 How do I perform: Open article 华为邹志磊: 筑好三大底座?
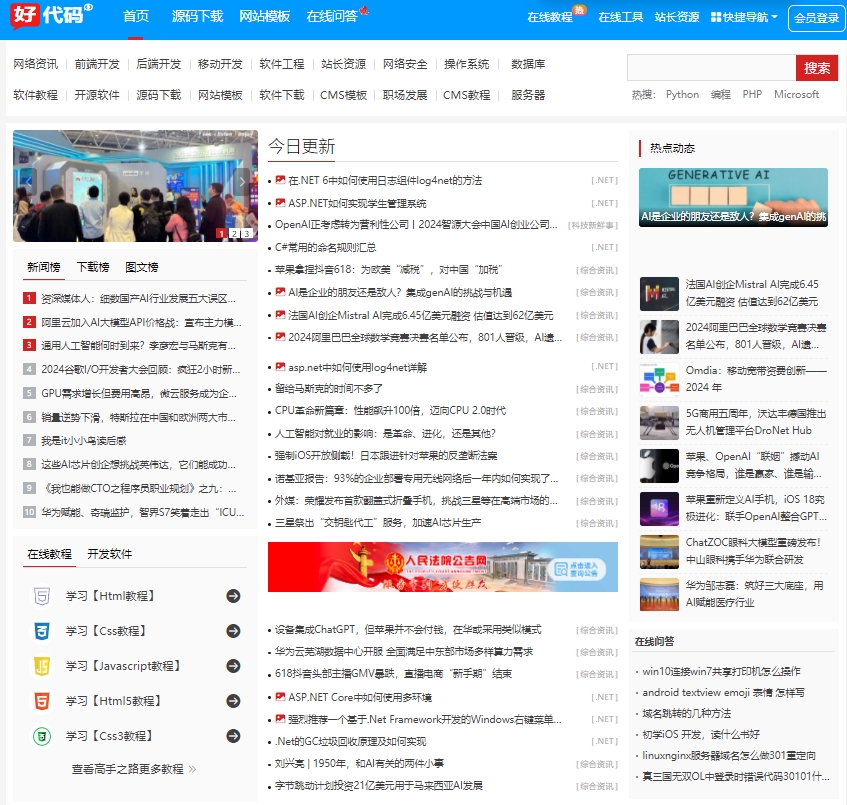755,594
